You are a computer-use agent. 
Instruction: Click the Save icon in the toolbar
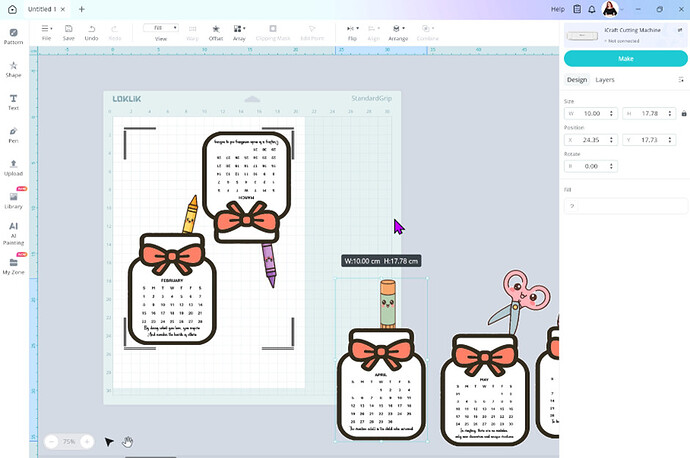68,32
